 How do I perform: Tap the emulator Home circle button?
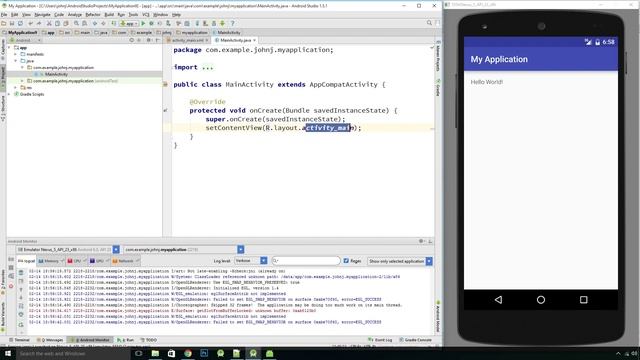click(x=541, y=300)
